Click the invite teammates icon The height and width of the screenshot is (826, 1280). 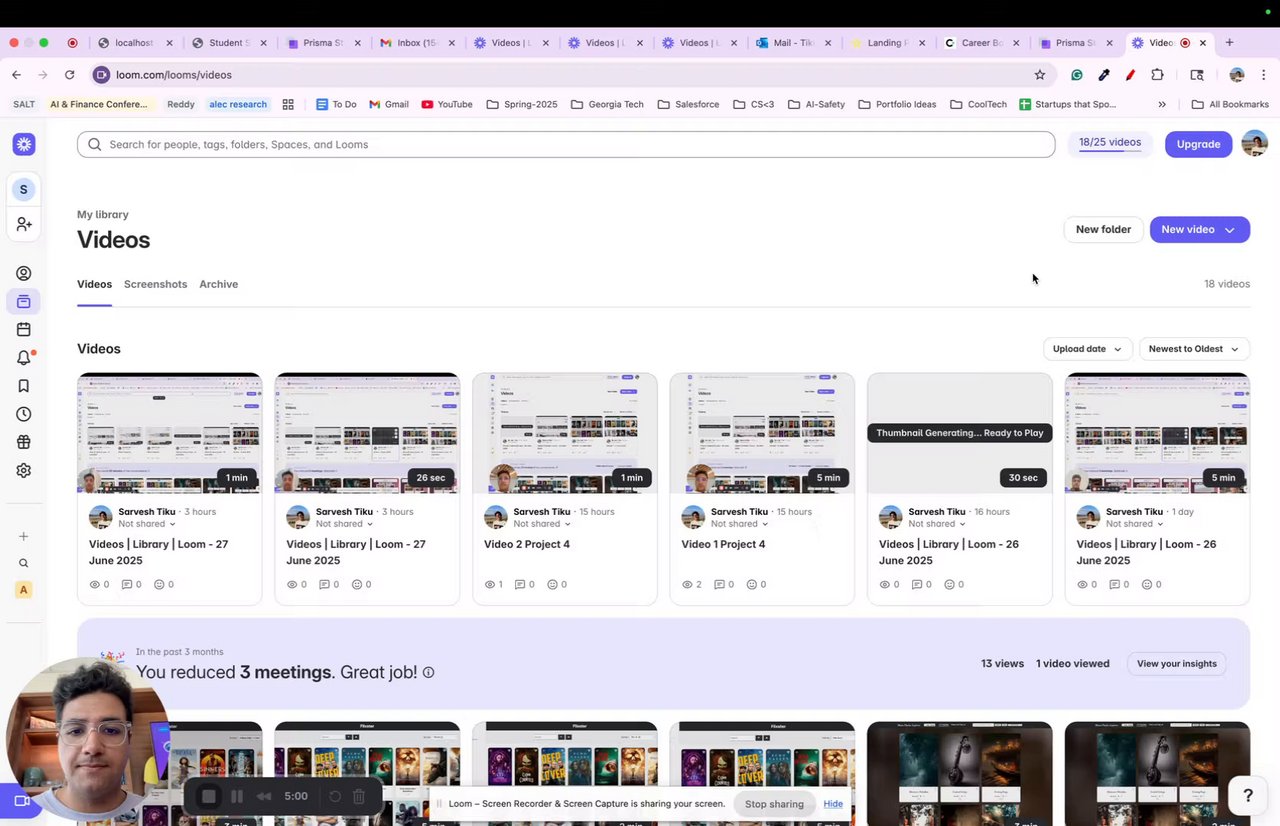click(x=24, y=225)
